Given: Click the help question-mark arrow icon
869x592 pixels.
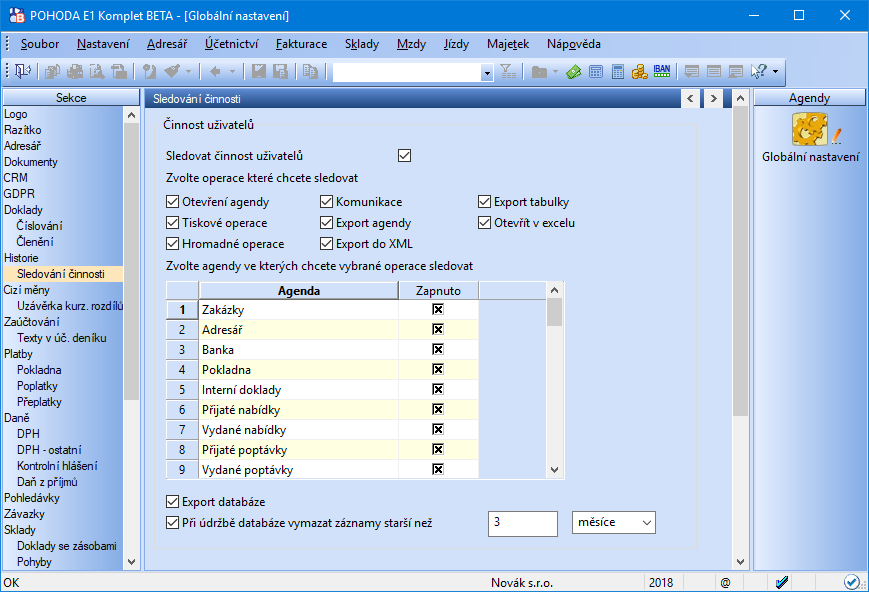Looking at the screenshot, I should click(759, 72).
